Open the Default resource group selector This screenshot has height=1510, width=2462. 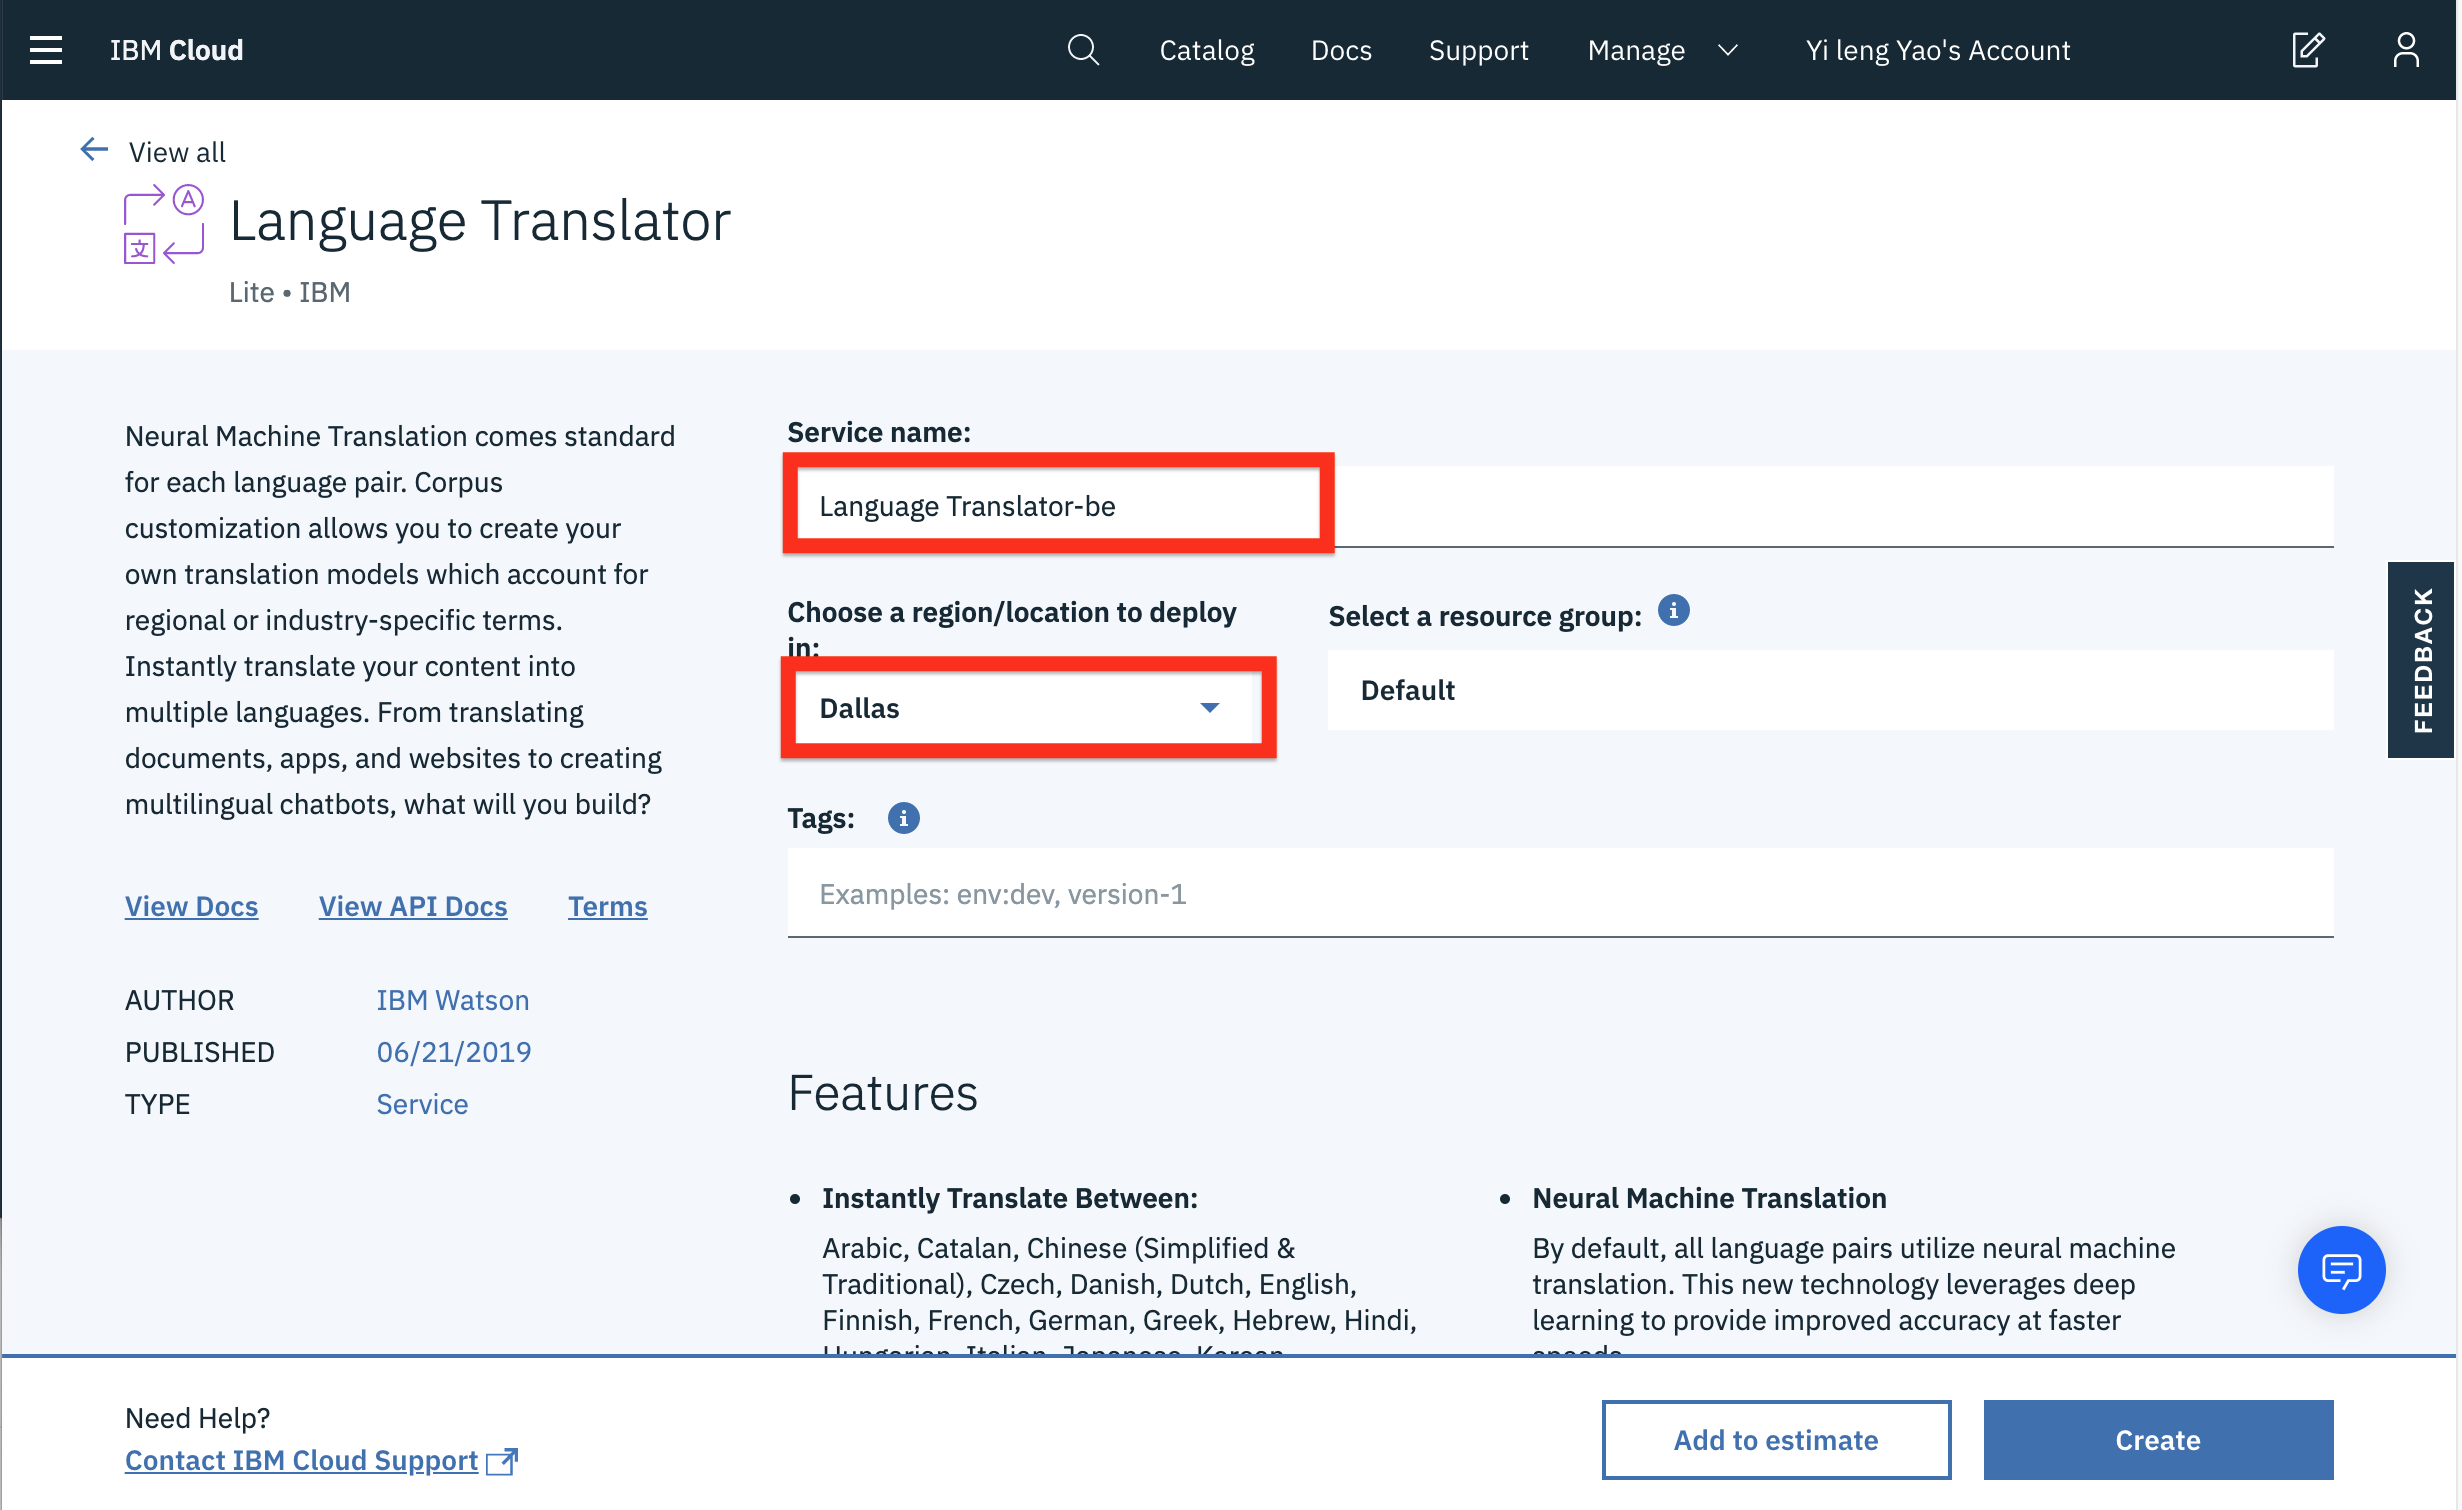pos(1829,690)
